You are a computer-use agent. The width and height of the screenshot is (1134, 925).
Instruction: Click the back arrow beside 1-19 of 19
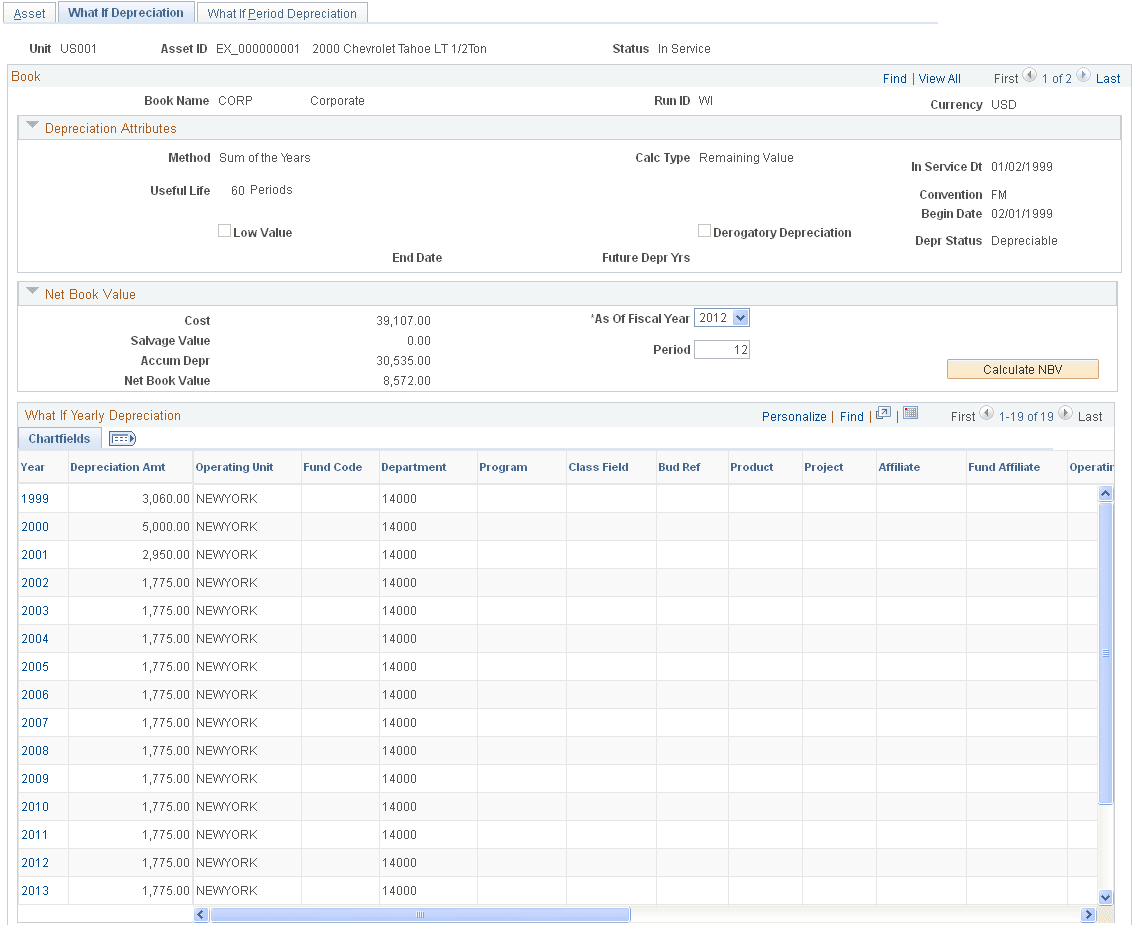(x=986, y=414)
